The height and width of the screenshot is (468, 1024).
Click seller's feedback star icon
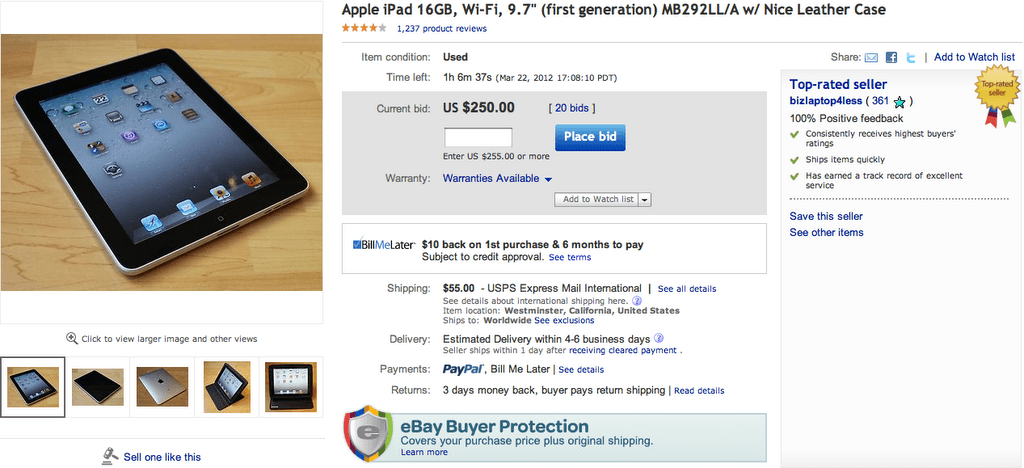pos(900,102)
